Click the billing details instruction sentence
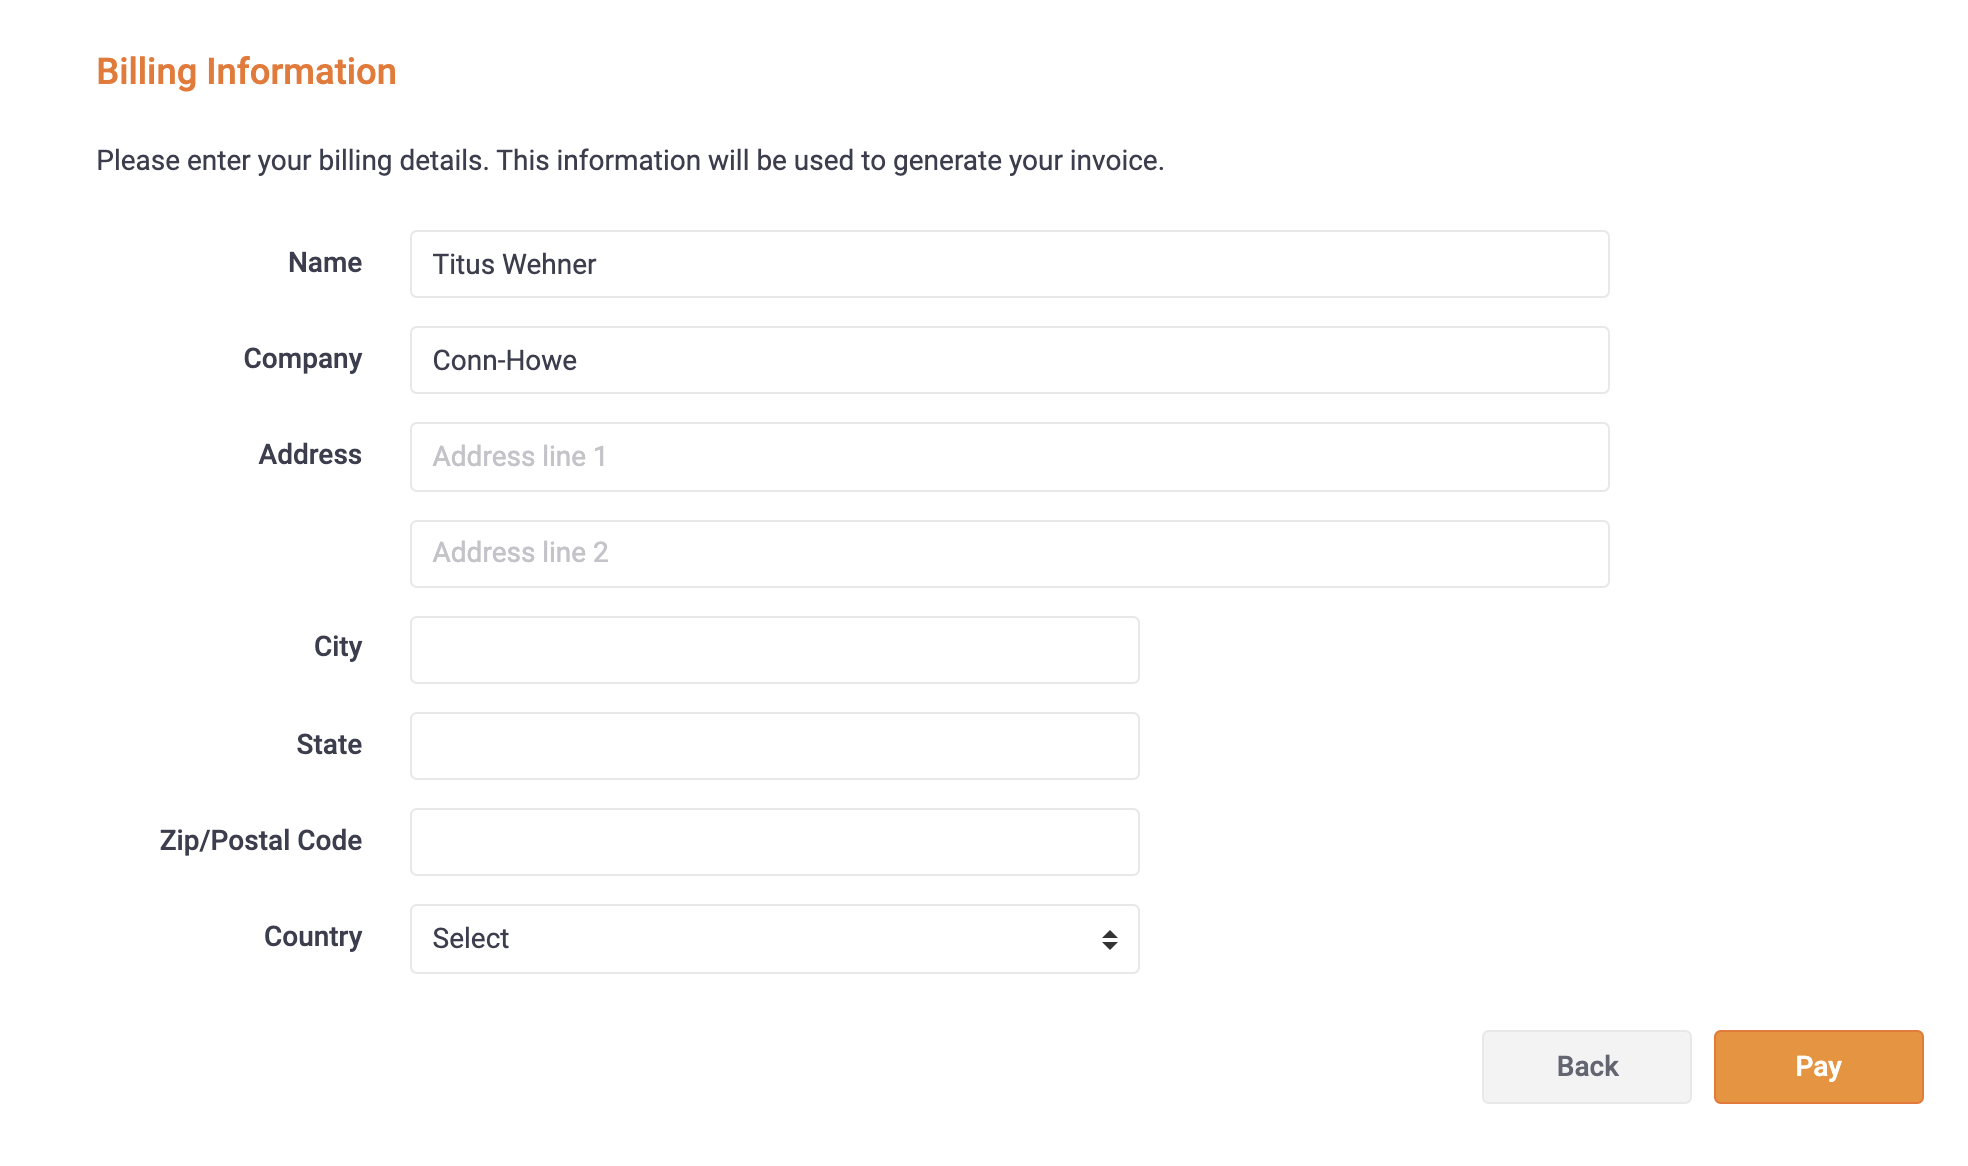Image resolution: width=1968 pixels, height=1166 pixels. click(x=630, y=160)
